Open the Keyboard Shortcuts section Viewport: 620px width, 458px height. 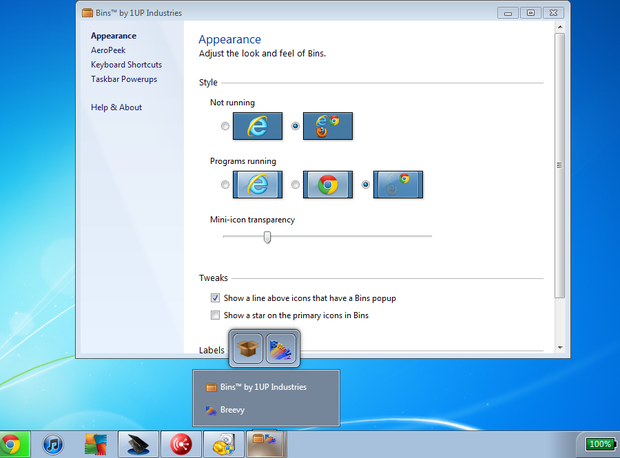[126, 64]
